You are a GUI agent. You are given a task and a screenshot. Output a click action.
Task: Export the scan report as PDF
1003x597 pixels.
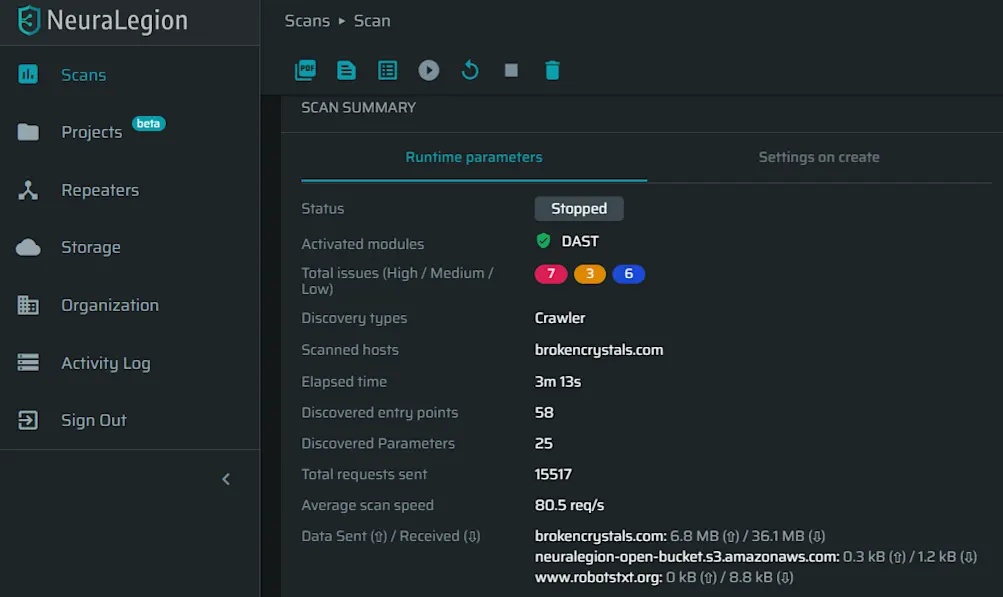(305, 70)
